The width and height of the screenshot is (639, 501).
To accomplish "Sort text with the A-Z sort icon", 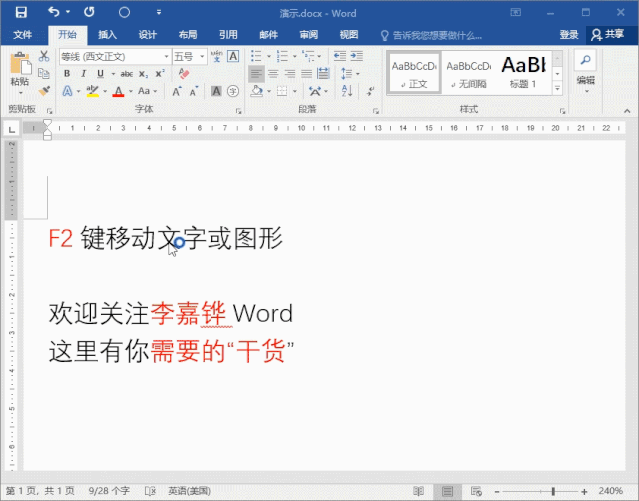I will [347, 91].
